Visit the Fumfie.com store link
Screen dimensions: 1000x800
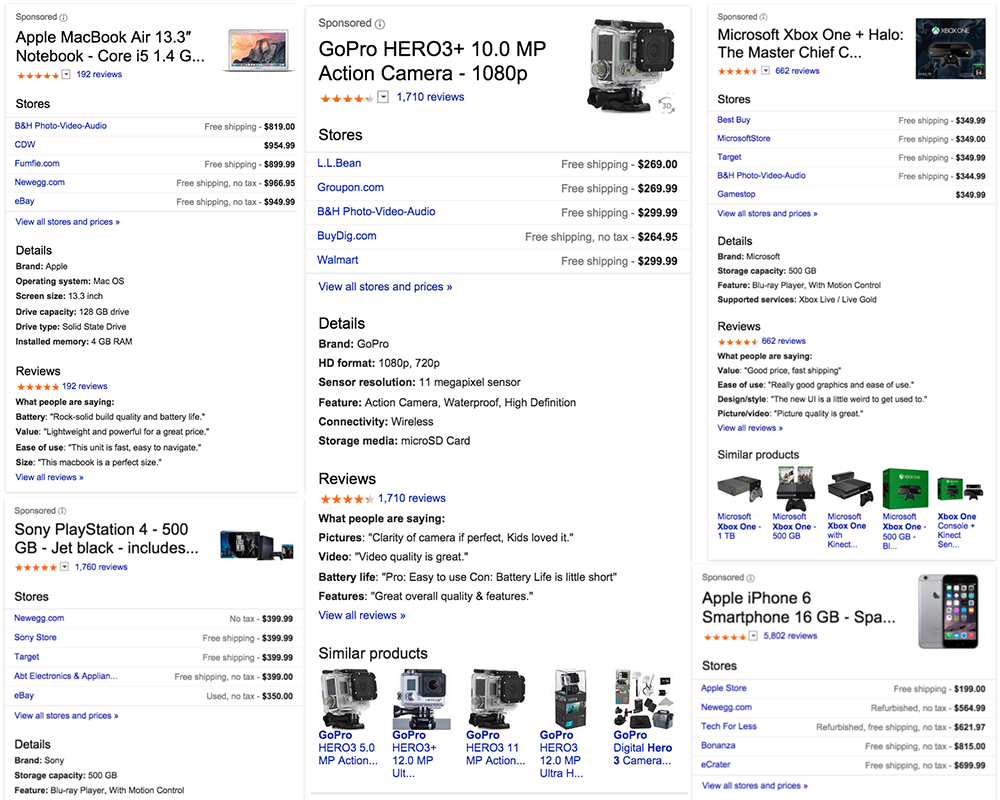[37, 163]
